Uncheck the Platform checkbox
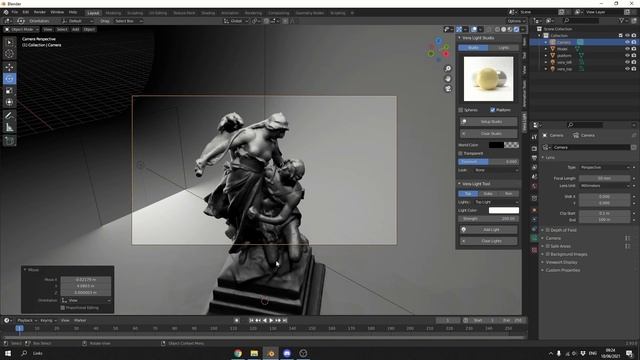Image resolution: width=640 pixels, height=360 pixels. coord(493,110)
